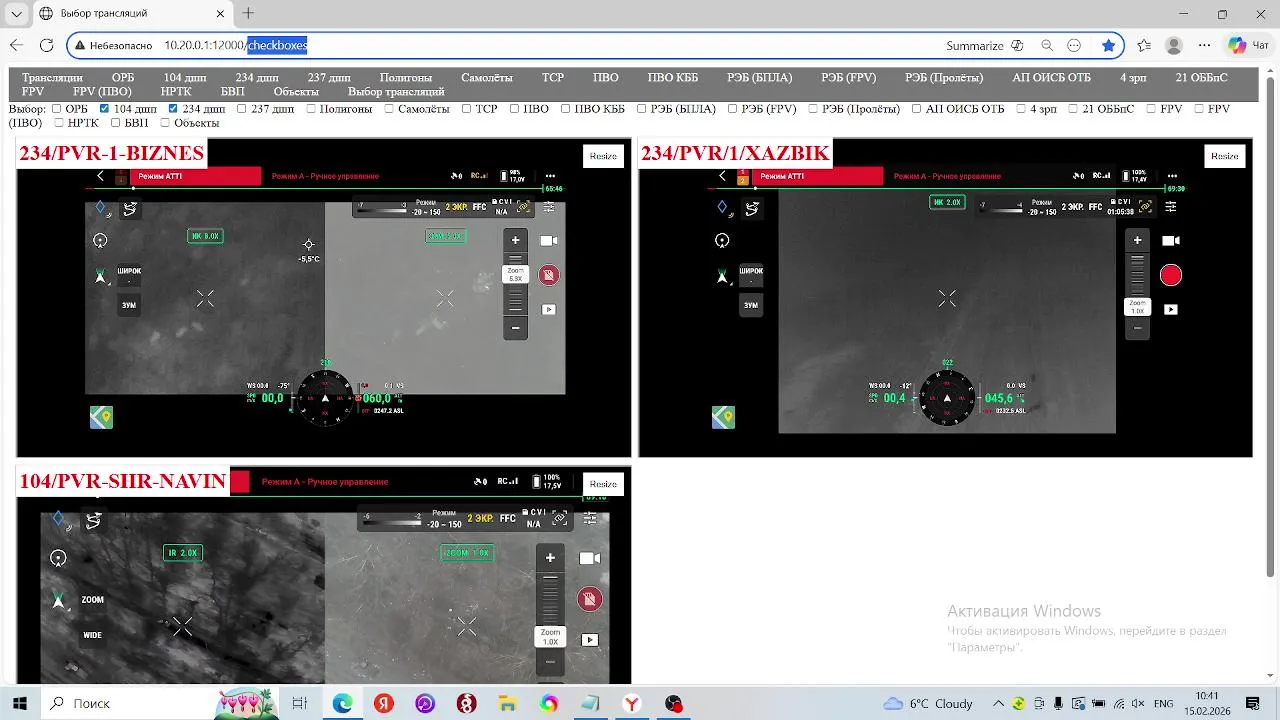This screenshot has width=1280, height=720.
Task: Tick the 21 ОББпС checkbox
Action: (x=1074, y=109)
